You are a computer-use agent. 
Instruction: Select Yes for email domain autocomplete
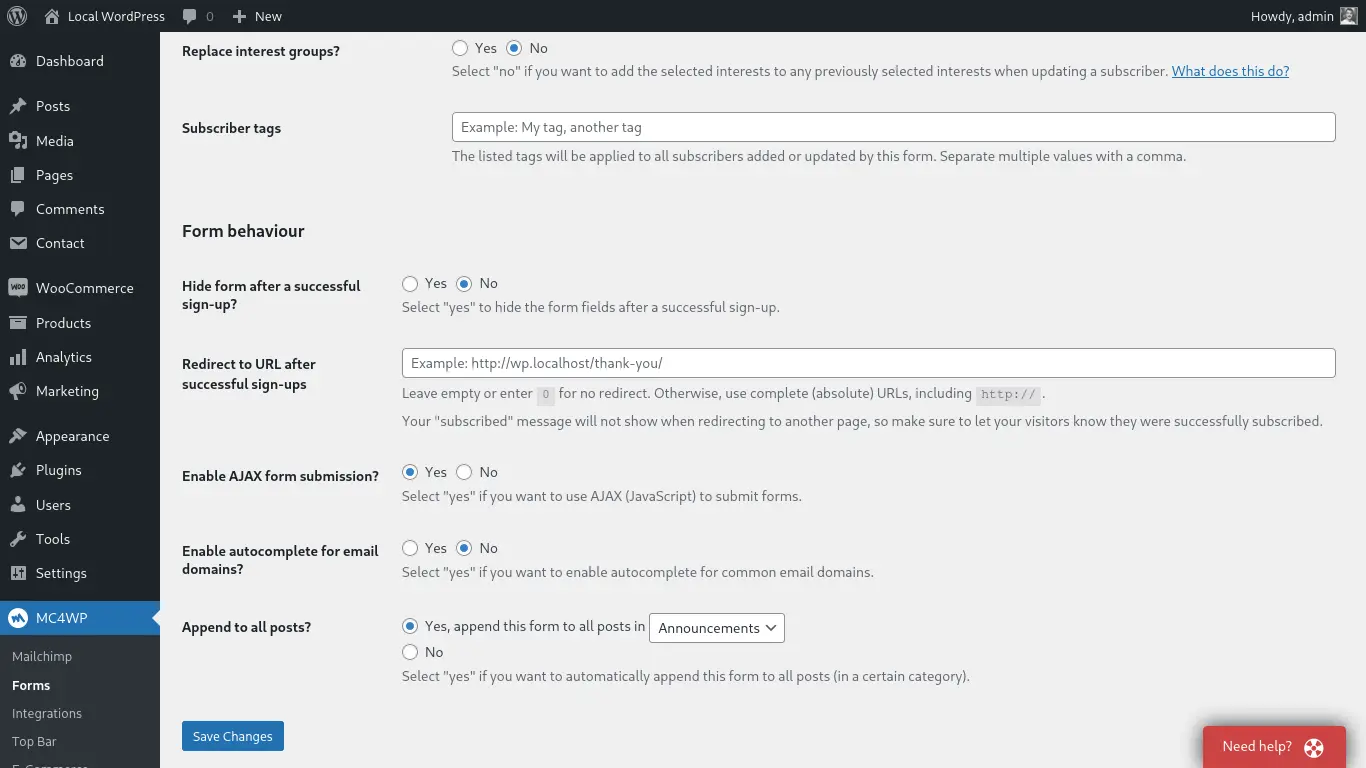(410, 548)
